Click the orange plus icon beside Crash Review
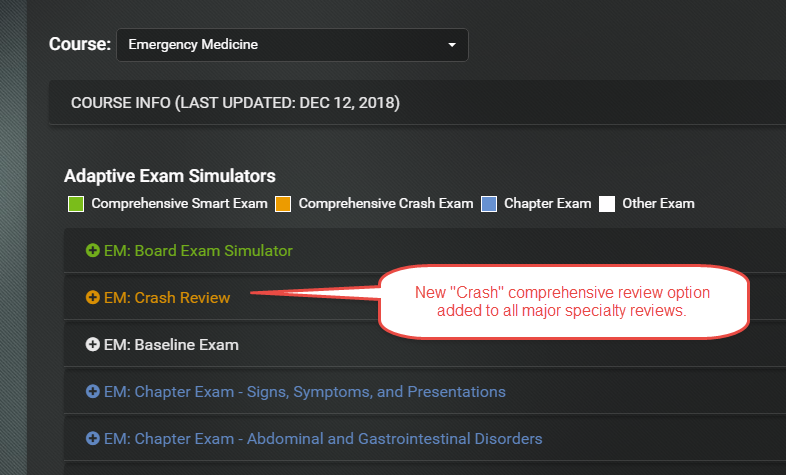Viewport: 786px width, 475px height. 93,297
